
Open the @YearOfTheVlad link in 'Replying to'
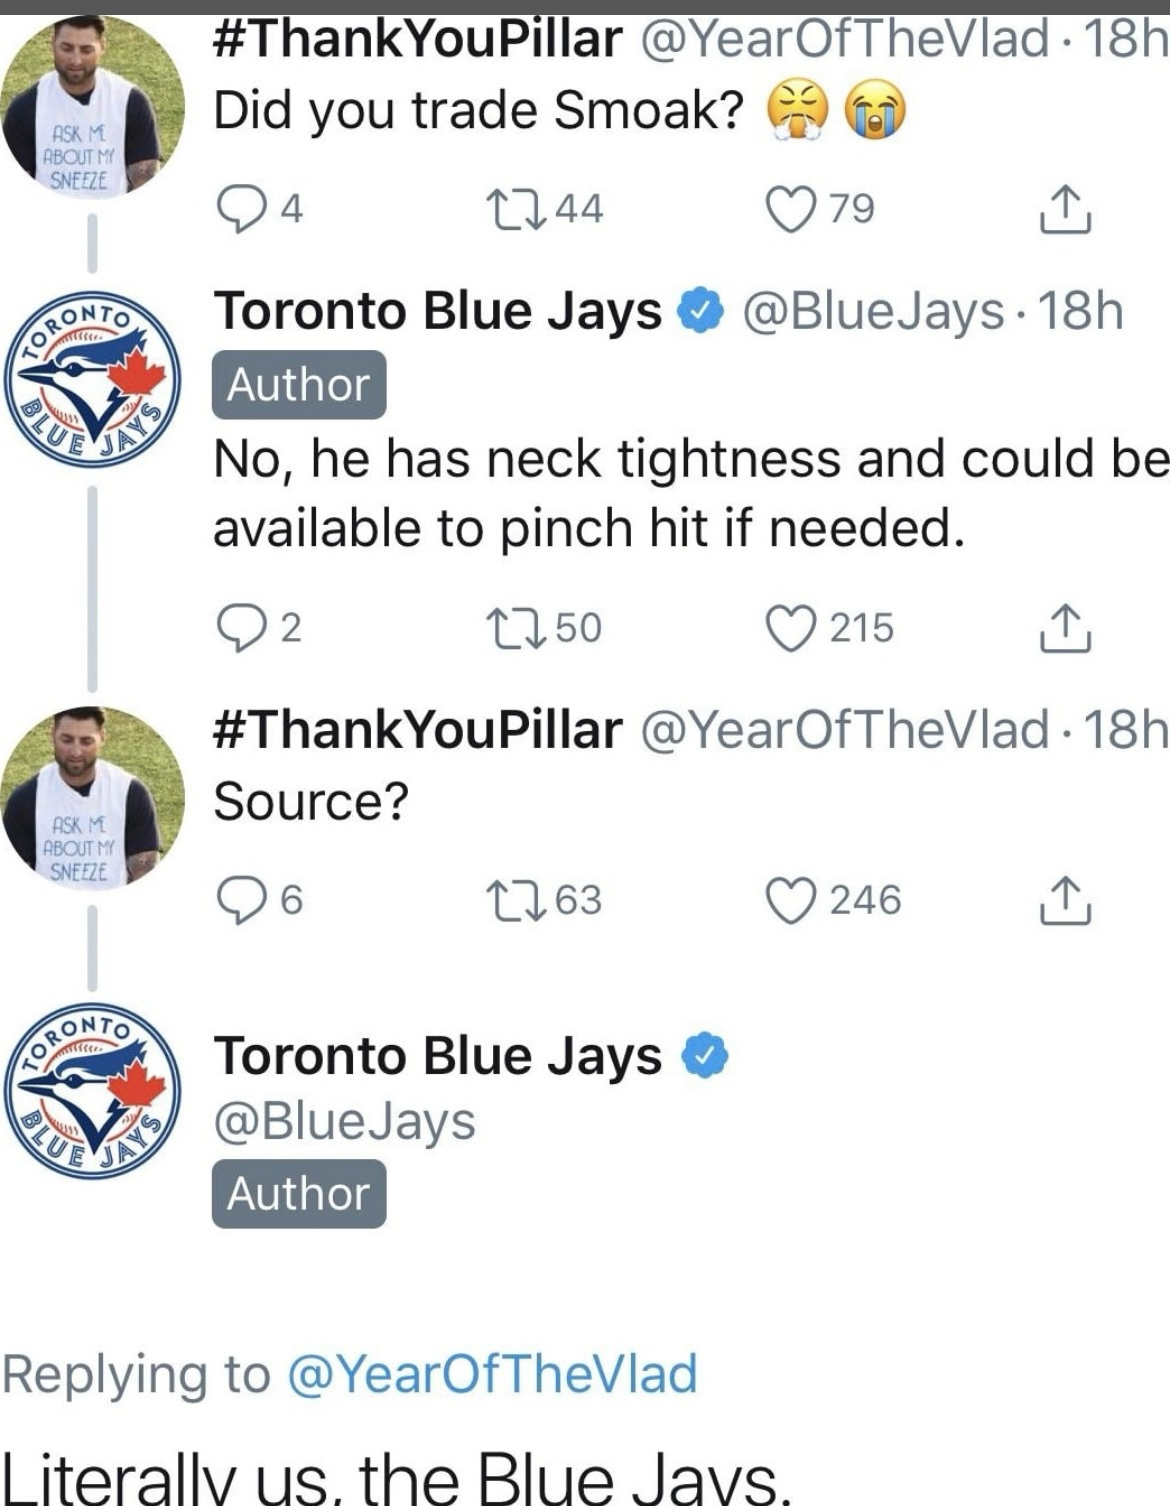tap(492, 1373)
